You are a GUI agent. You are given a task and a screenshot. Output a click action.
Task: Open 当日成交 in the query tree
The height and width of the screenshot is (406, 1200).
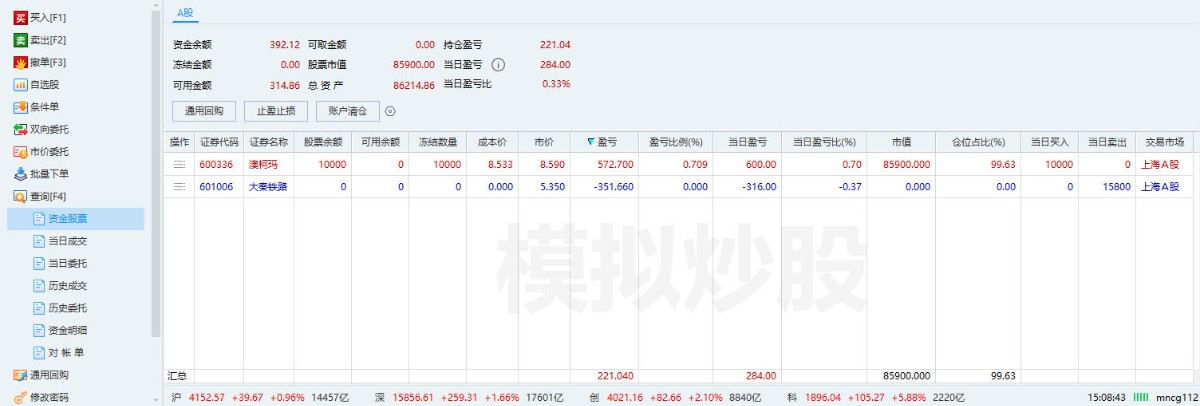[x=67, y=241]
